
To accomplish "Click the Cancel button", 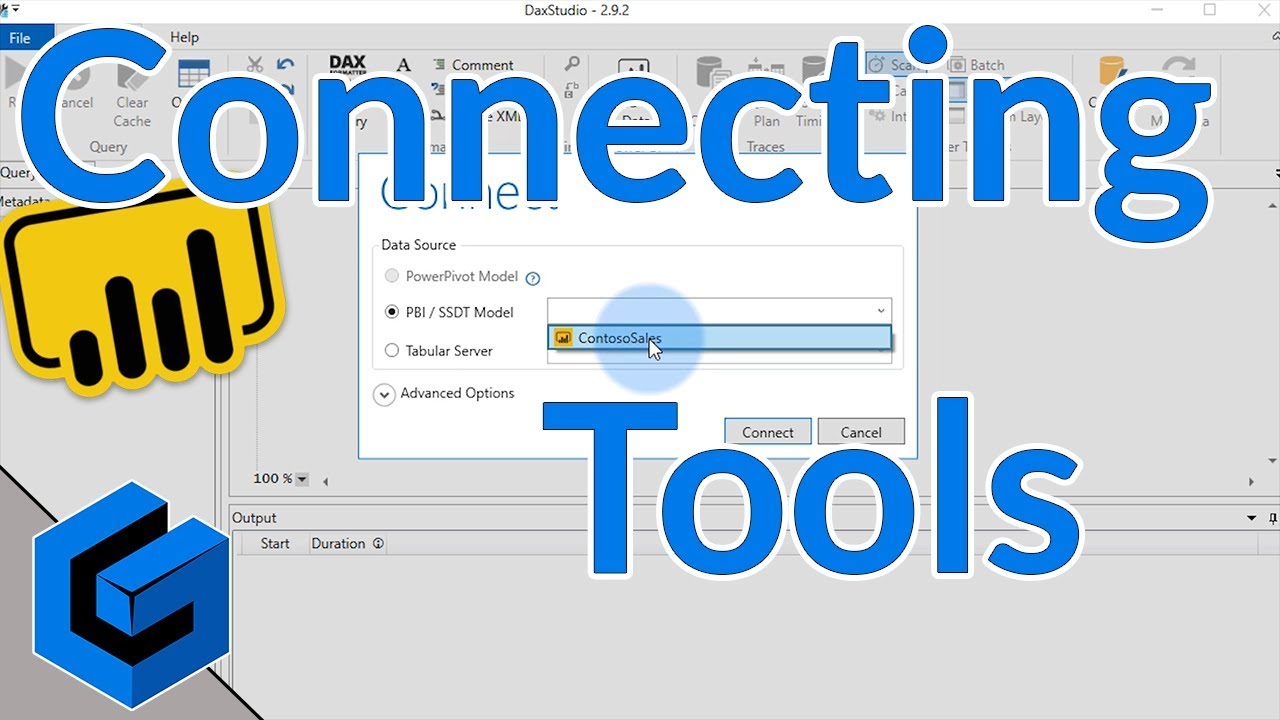I will click(x=861, y=432).
